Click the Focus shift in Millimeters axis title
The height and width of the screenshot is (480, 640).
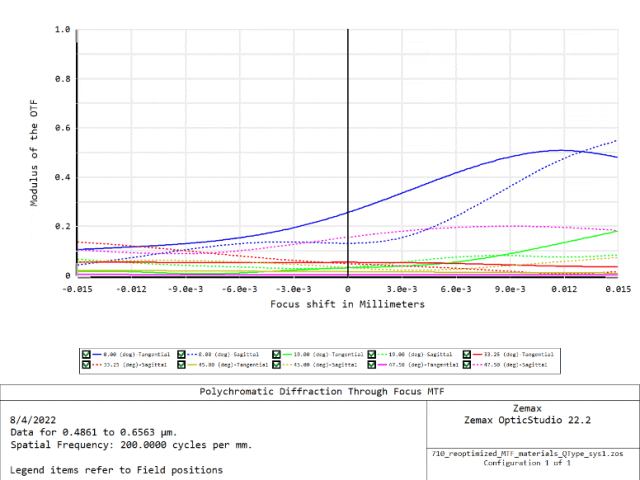347,304
